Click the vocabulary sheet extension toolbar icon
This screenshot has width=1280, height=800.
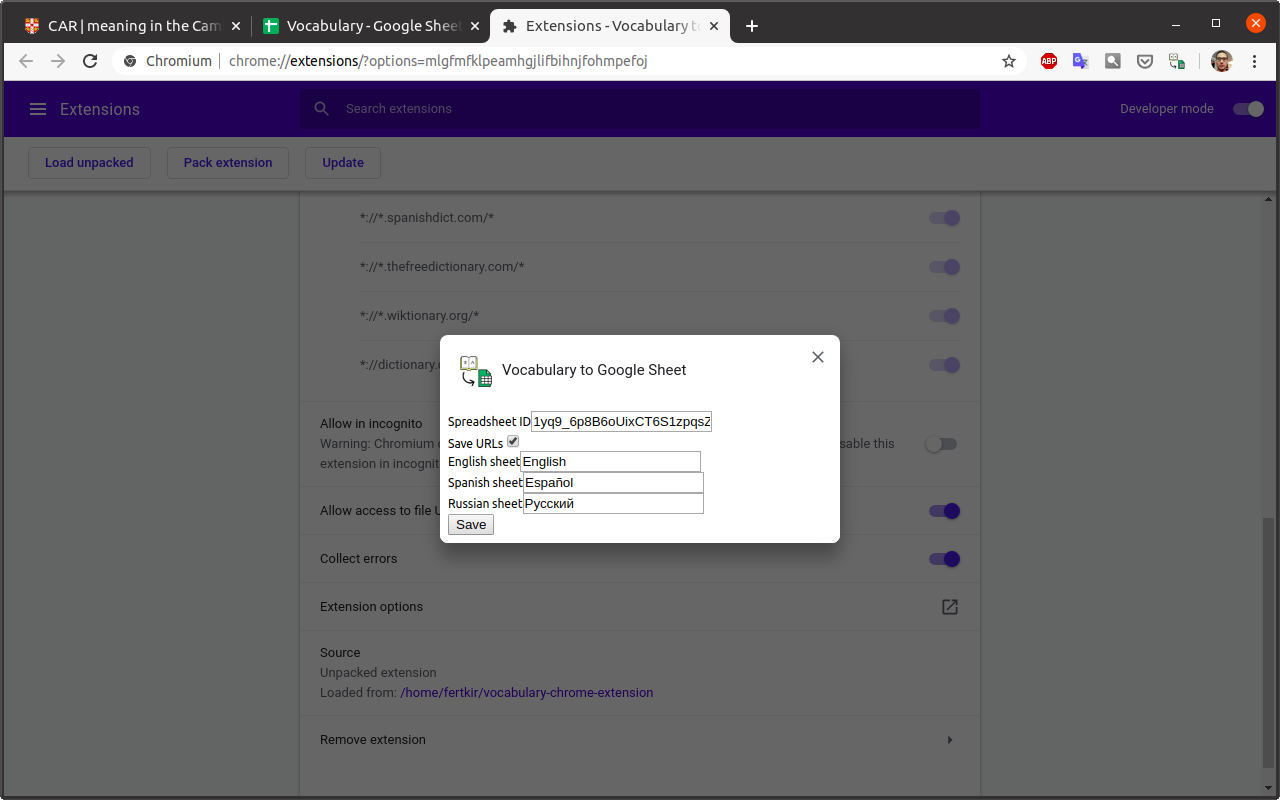pos(1177,61)
